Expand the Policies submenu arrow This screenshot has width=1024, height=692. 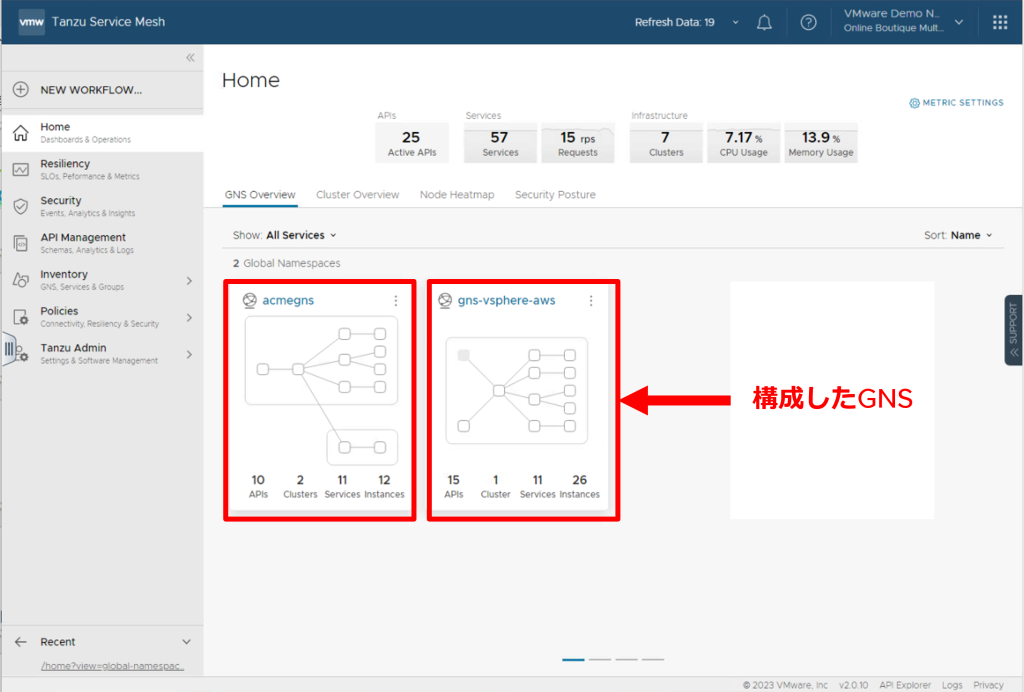click(x=189, y=317)
